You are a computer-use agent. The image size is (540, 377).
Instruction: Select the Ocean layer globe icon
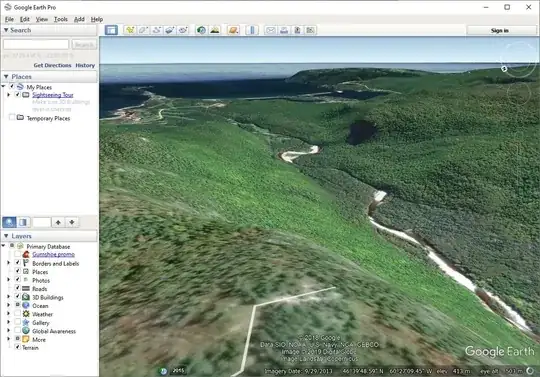26,305
